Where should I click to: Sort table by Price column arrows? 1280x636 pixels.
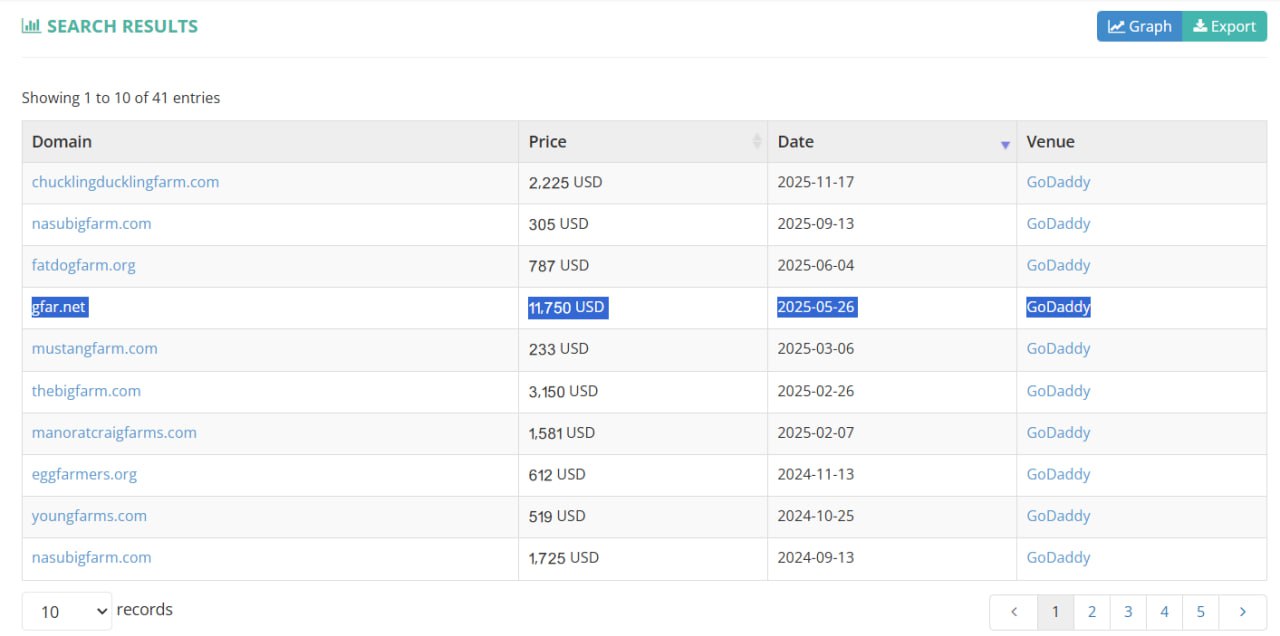757,142
